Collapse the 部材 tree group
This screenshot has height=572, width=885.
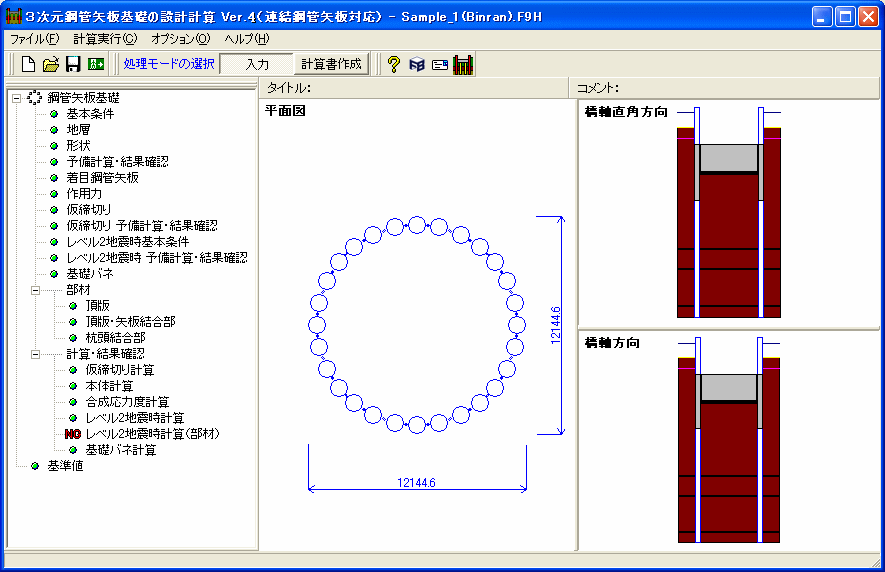point(36,290)
